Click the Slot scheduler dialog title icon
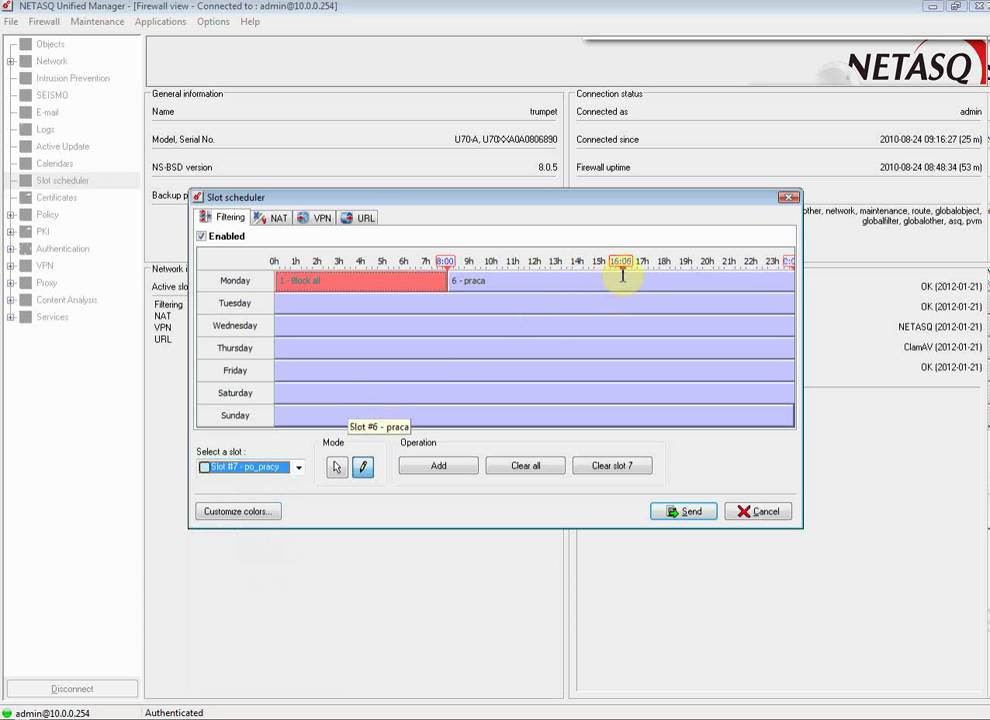Screen dimensions: 990x720 (198, 197)
